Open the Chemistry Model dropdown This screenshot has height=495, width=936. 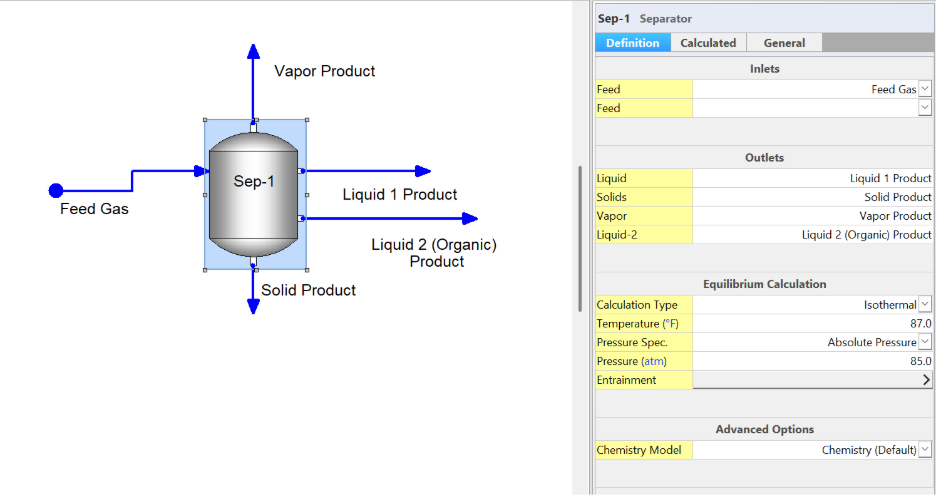click(925, 450)
